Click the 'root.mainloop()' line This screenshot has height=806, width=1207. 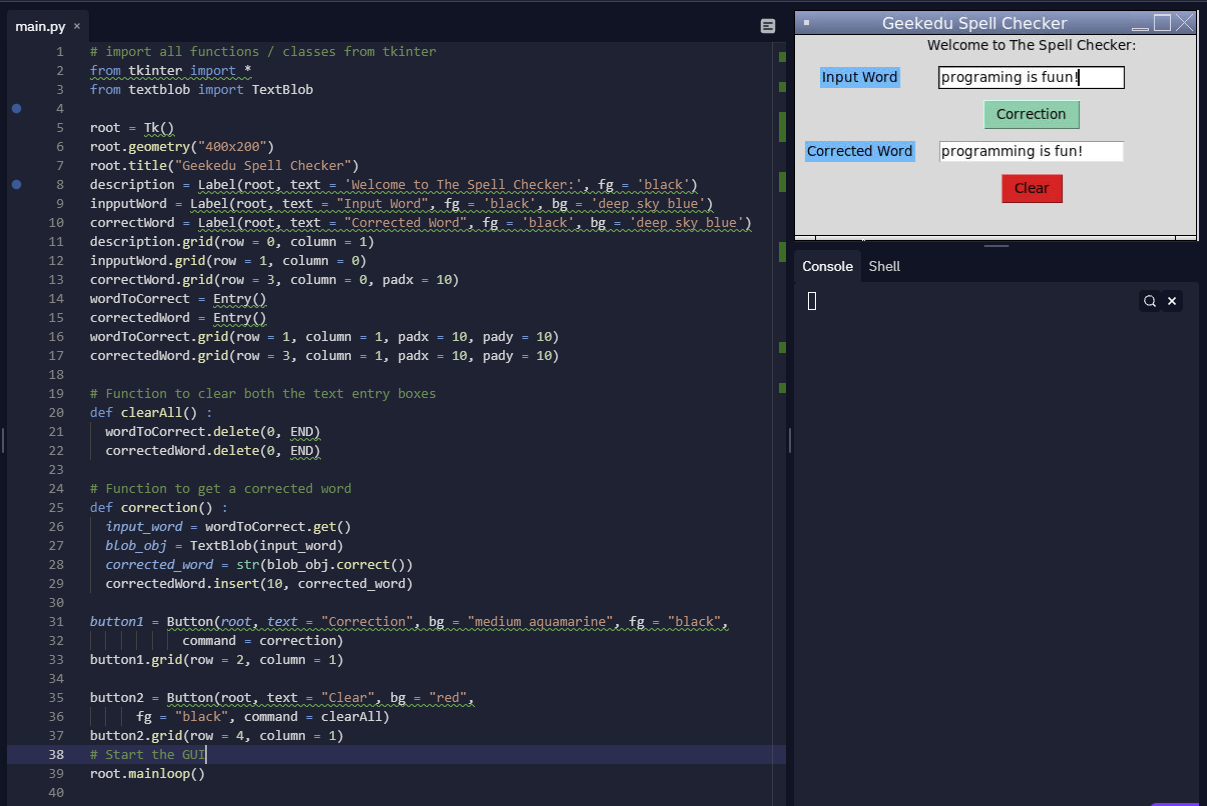pos(147,773)
